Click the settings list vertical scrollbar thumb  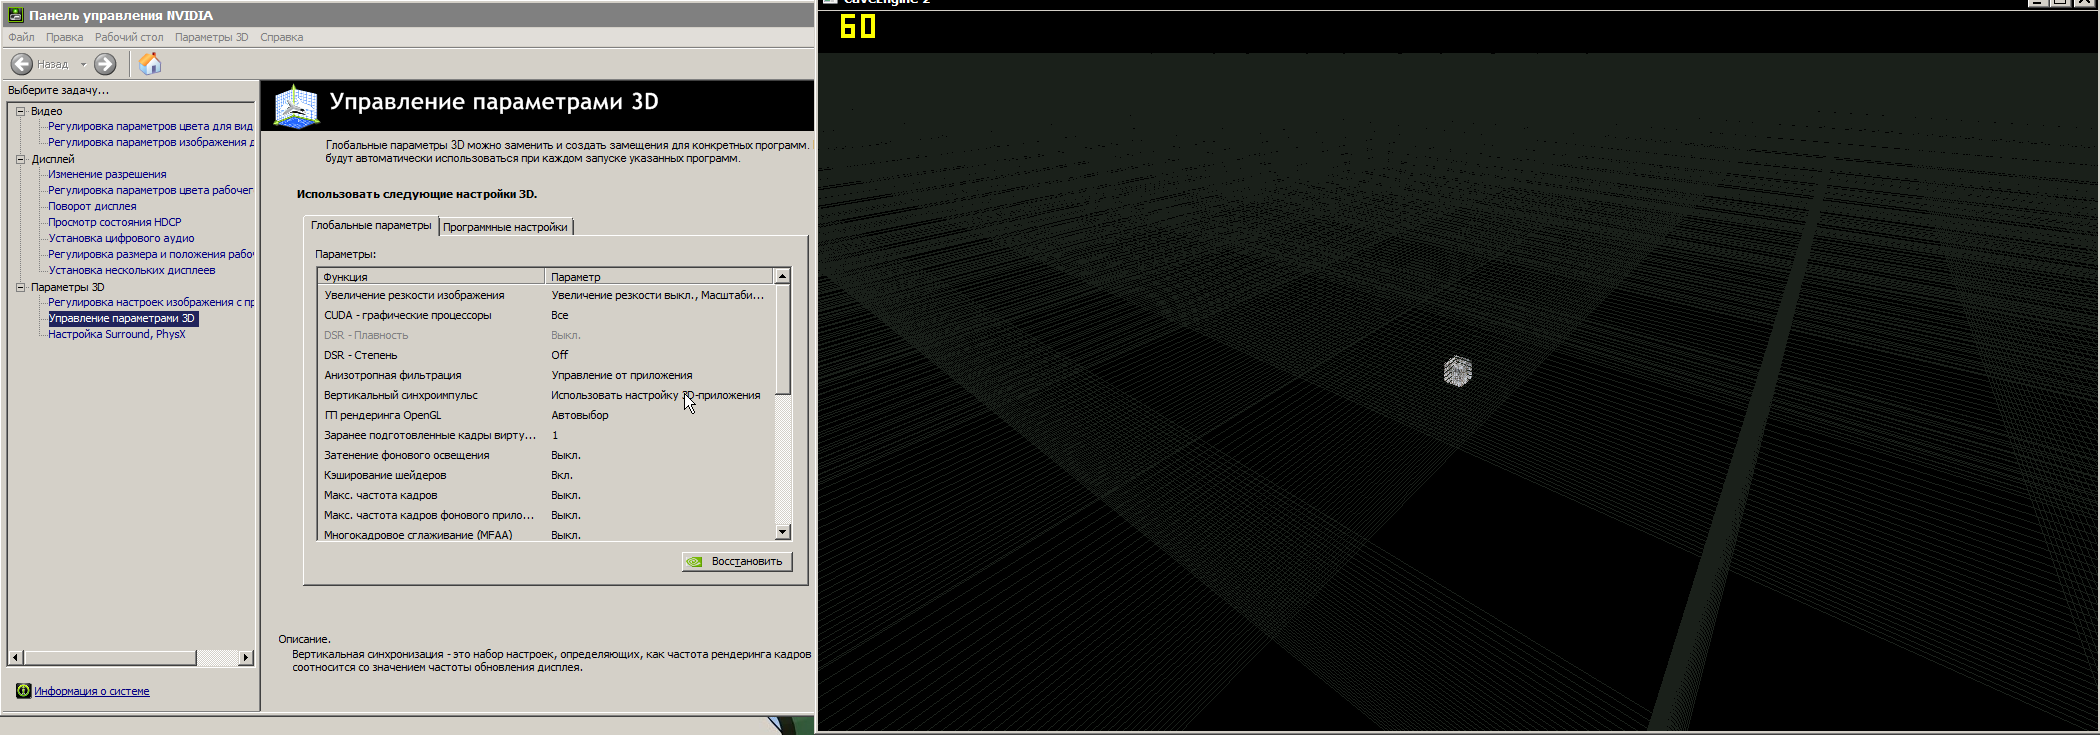[783, 339]
